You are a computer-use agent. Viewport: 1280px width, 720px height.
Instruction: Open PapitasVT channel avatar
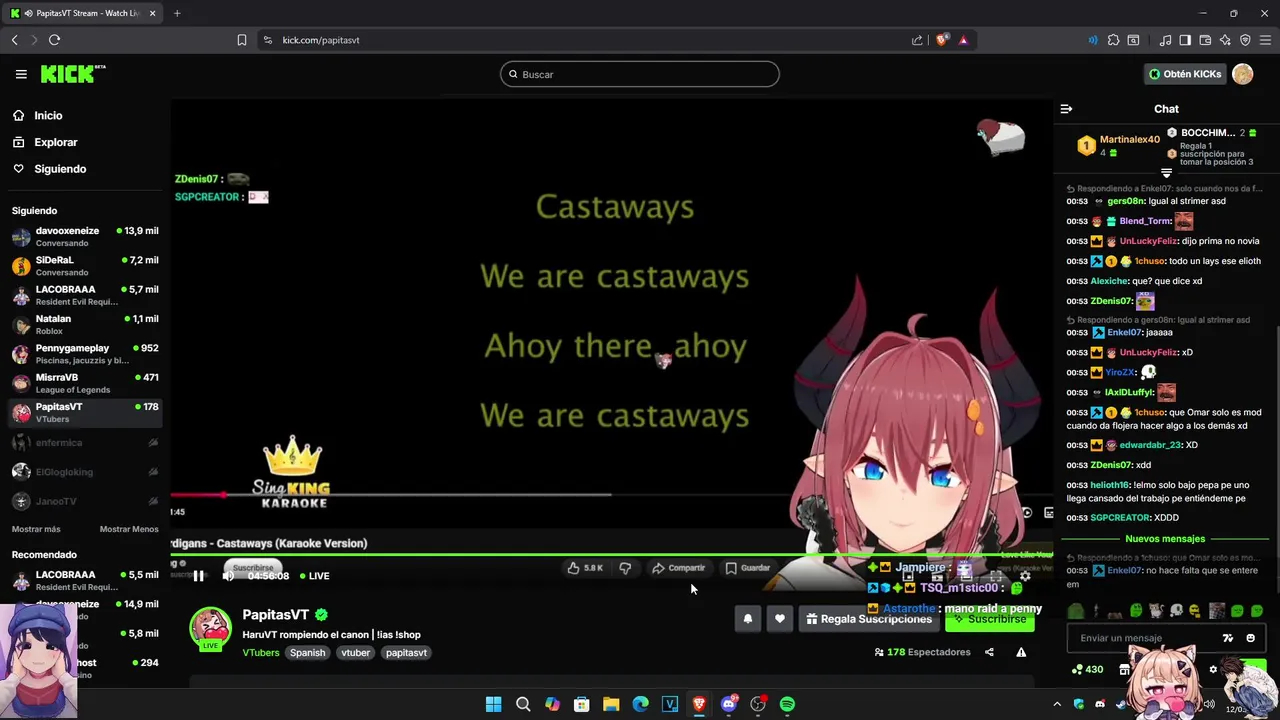pos(210,628)
